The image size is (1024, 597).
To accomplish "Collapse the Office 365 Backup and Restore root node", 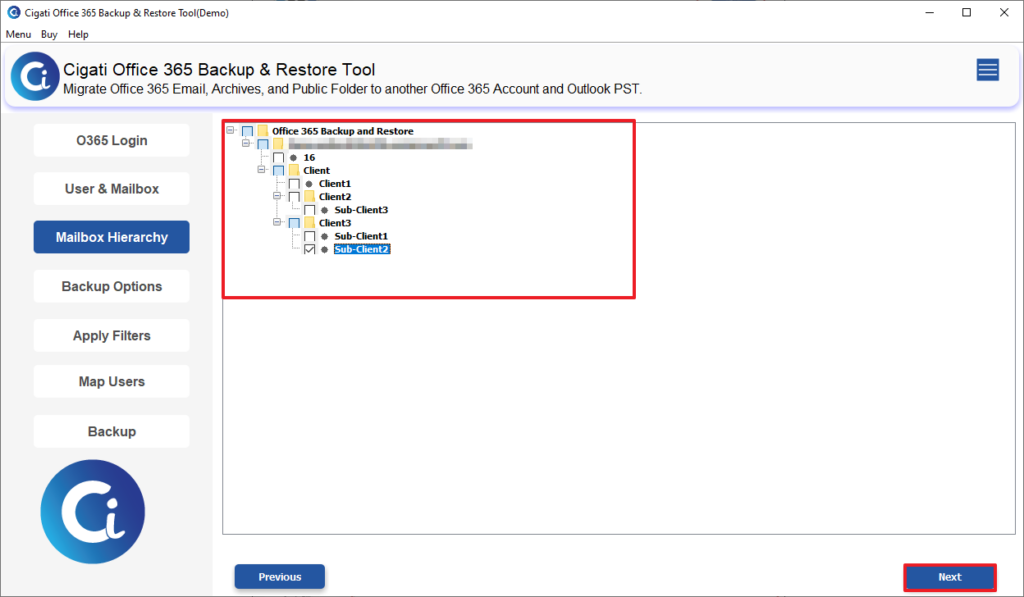I will tap(231, 130).
